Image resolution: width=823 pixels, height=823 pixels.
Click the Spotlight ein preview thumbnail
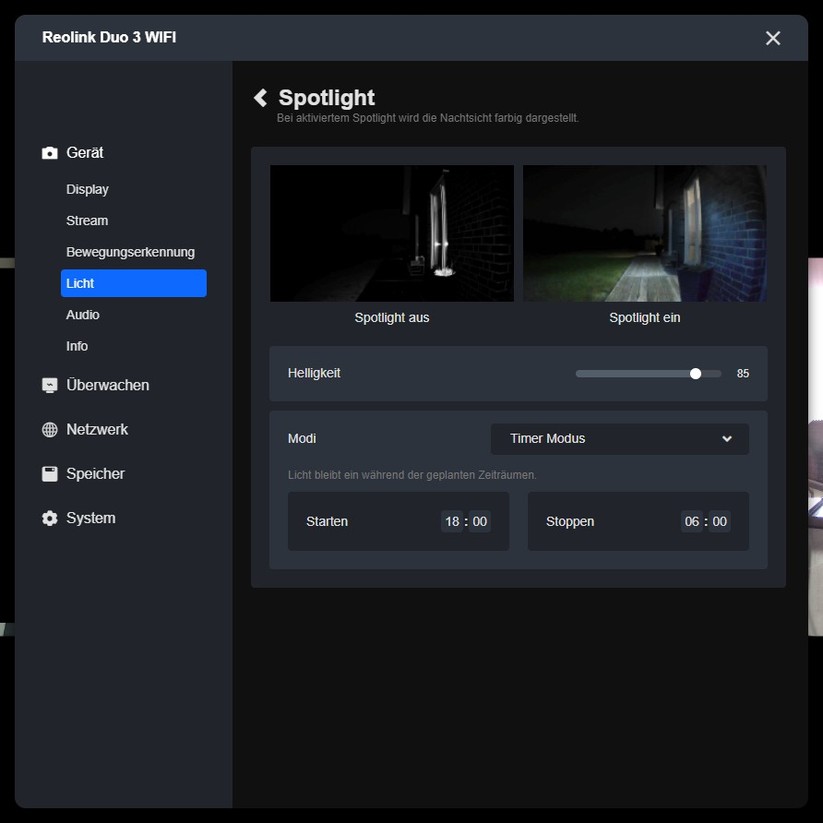point(644,233)
